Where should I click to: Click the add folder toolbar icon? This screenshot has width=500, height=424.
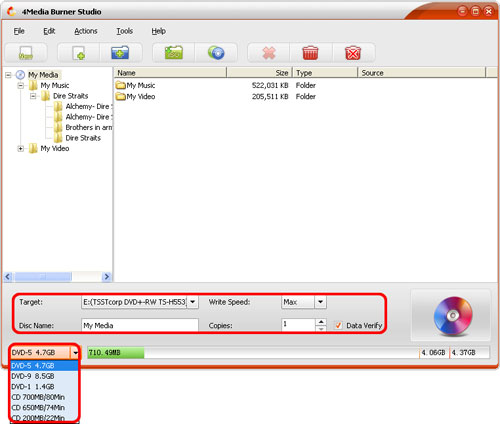[x=120, y=53]
